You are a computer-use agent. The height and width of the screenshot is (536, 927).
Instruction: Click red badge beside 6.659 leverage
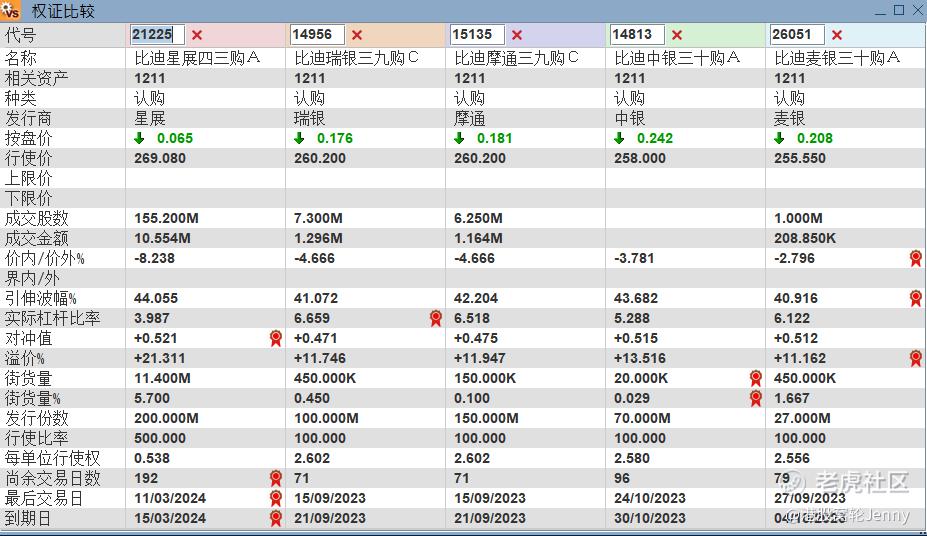436,318
